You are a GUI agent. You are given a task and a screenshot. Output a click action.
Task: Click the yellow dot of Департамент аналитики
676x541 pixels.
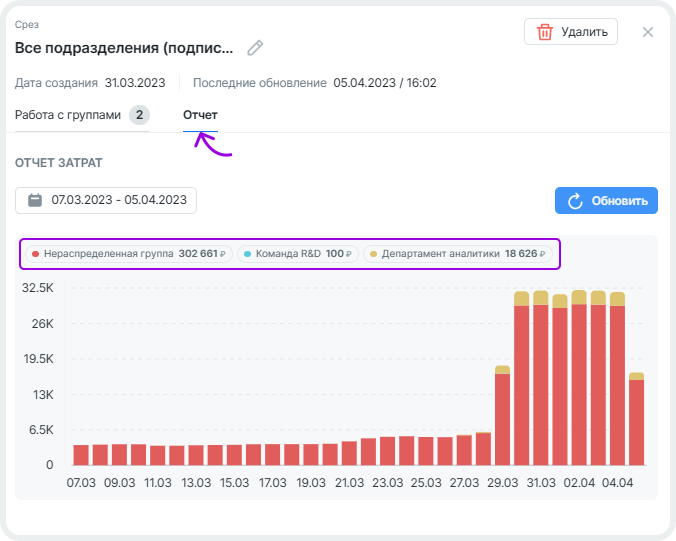pos(374,254)
